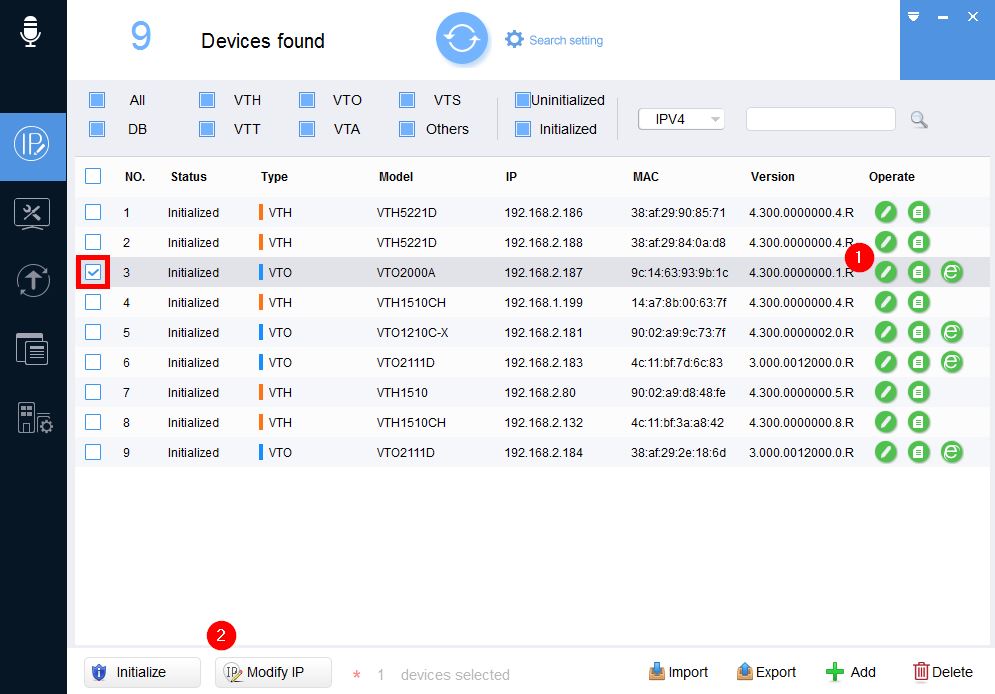The width and height of the screenshot is (995, 694).
Task: Open the building configuration sidebar icon
Action: pos(34,418)
